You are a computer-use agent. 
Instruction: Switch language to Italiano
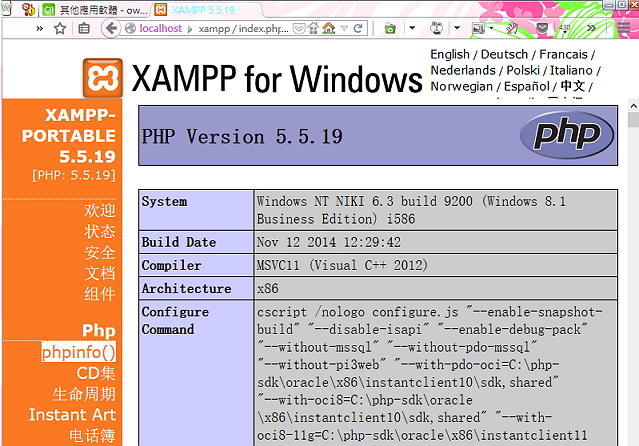point(571,70)
